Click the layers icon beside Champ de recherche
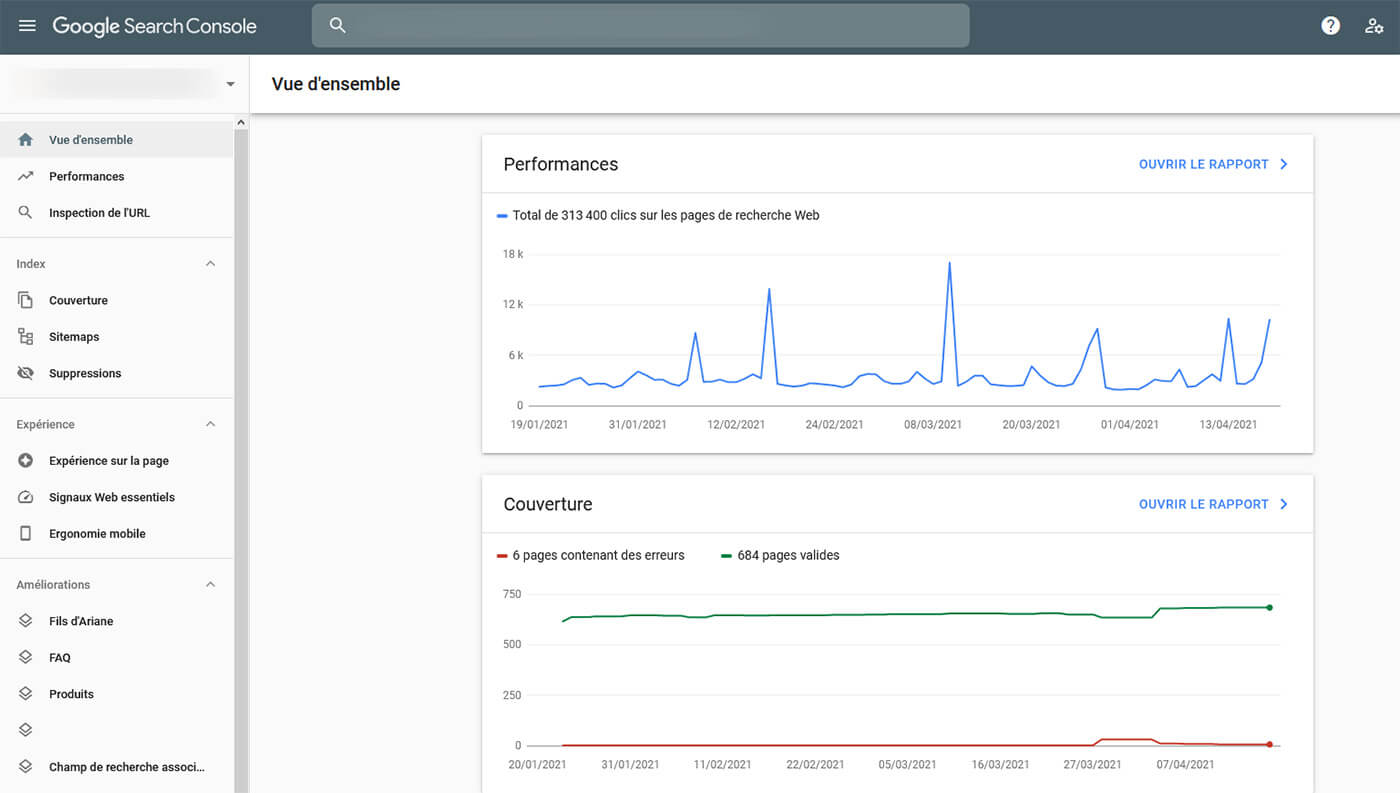The image size is (1400, 793). 26,767
